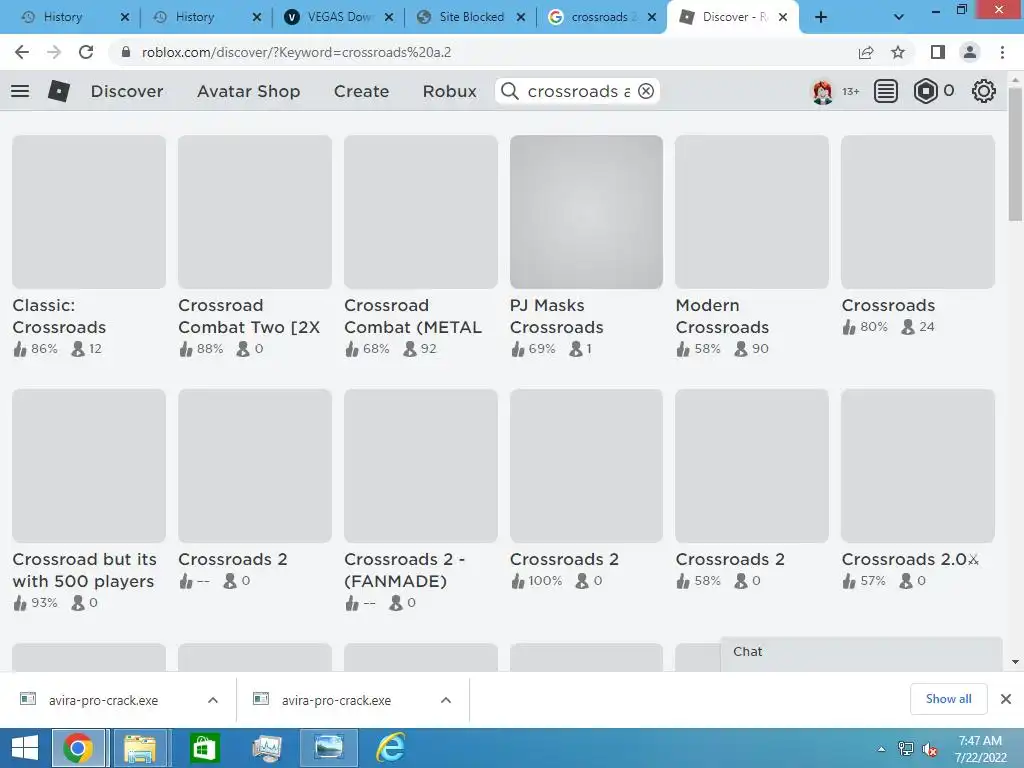The width and height of the screenshot is (1024, 768).
Task: Open the second taskbar monitor app icon
Action: tap(266, 748)
